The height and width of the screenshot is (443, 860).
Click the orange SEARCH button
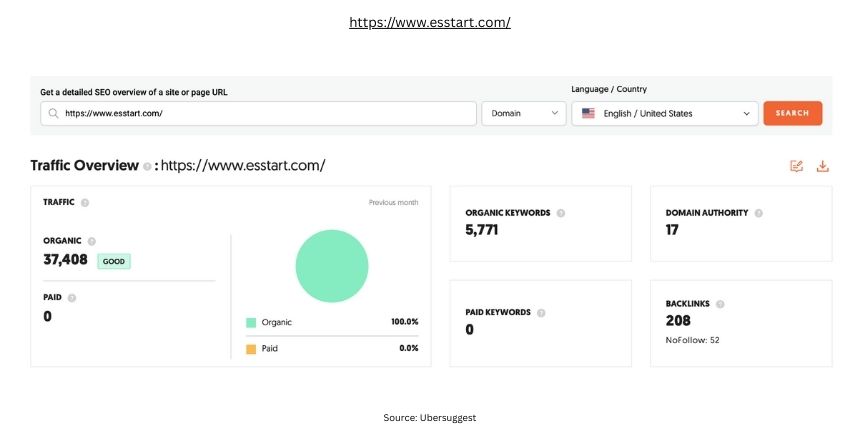(x=793, y=113)
